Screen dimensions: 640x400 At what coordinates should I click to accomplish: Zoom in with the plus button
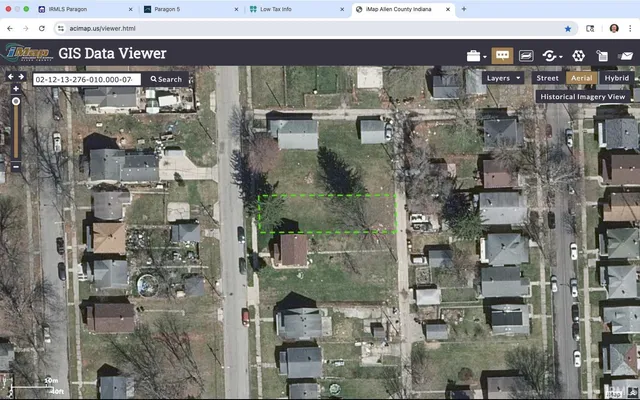click(15, 89)
